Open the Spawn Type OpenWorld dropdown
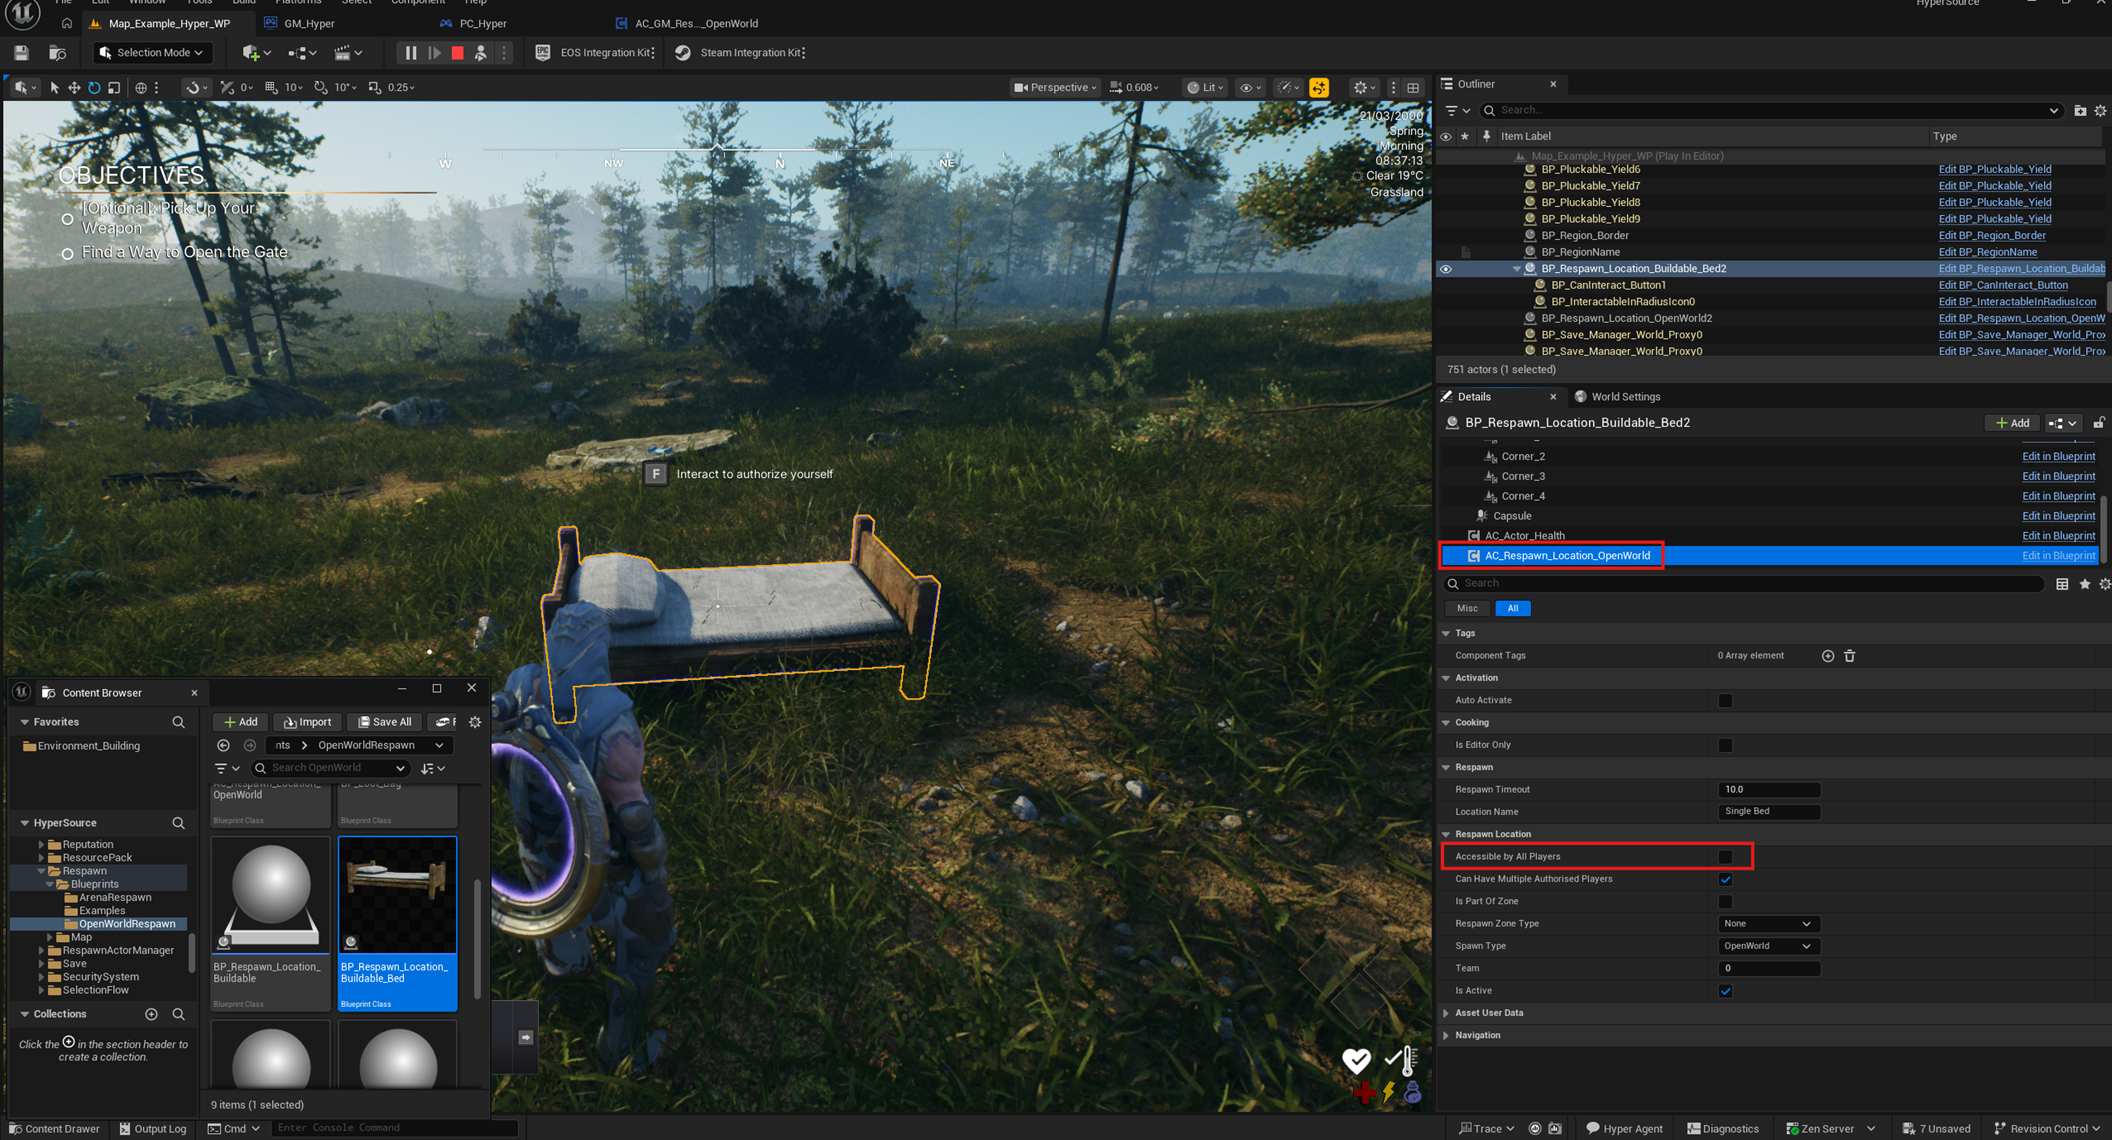This screenshot has height=1140, width=2112. [1767, 946]
